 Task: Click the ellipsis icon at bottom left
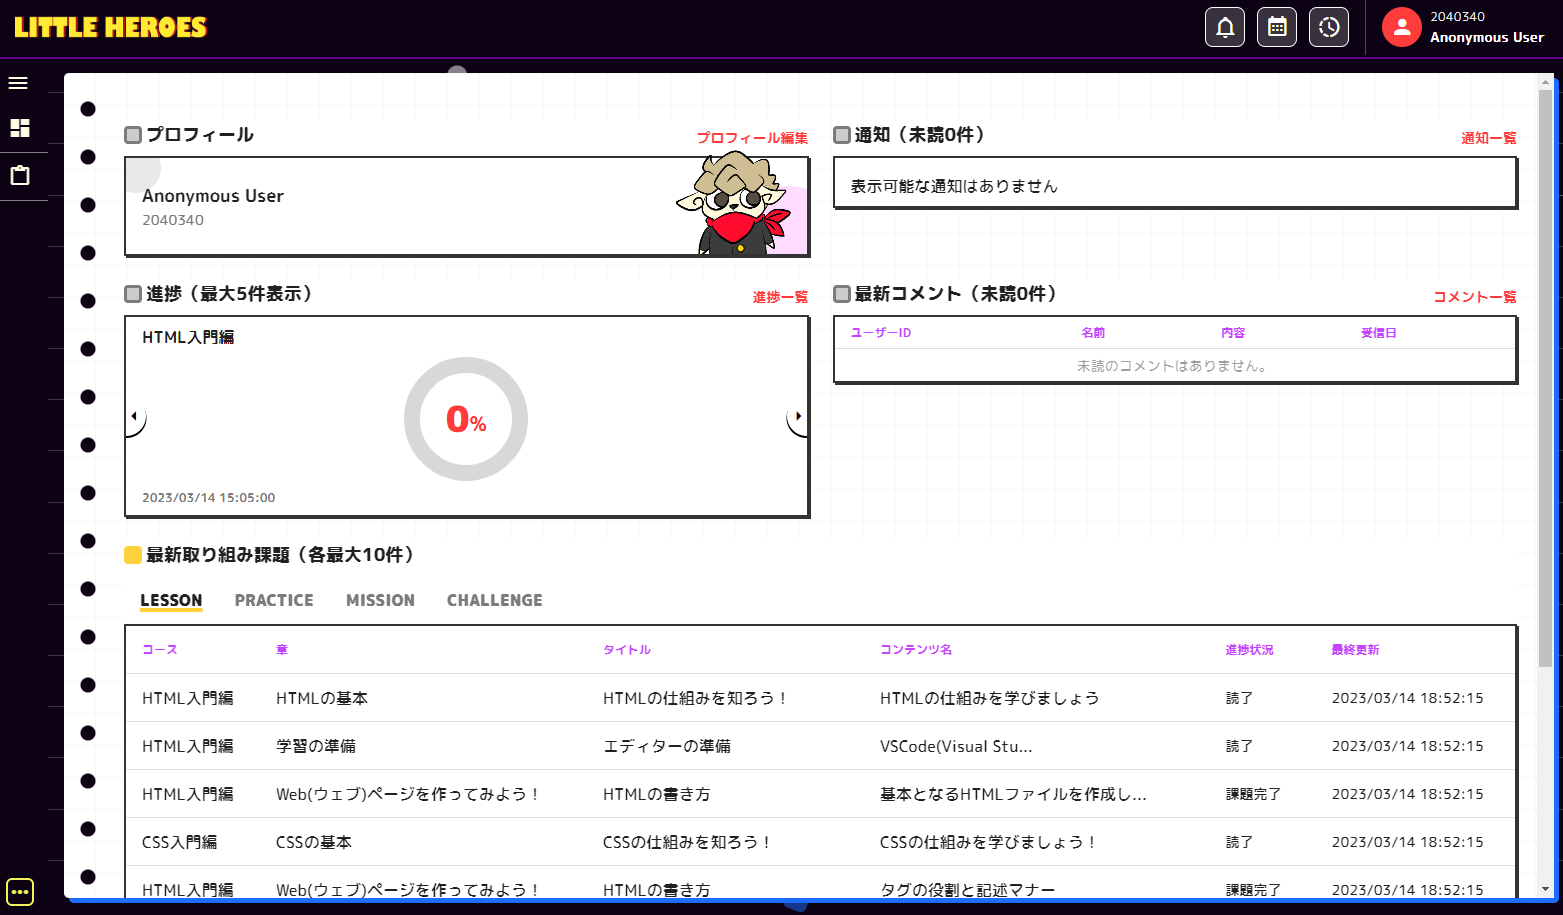click(x=20, y=890)
